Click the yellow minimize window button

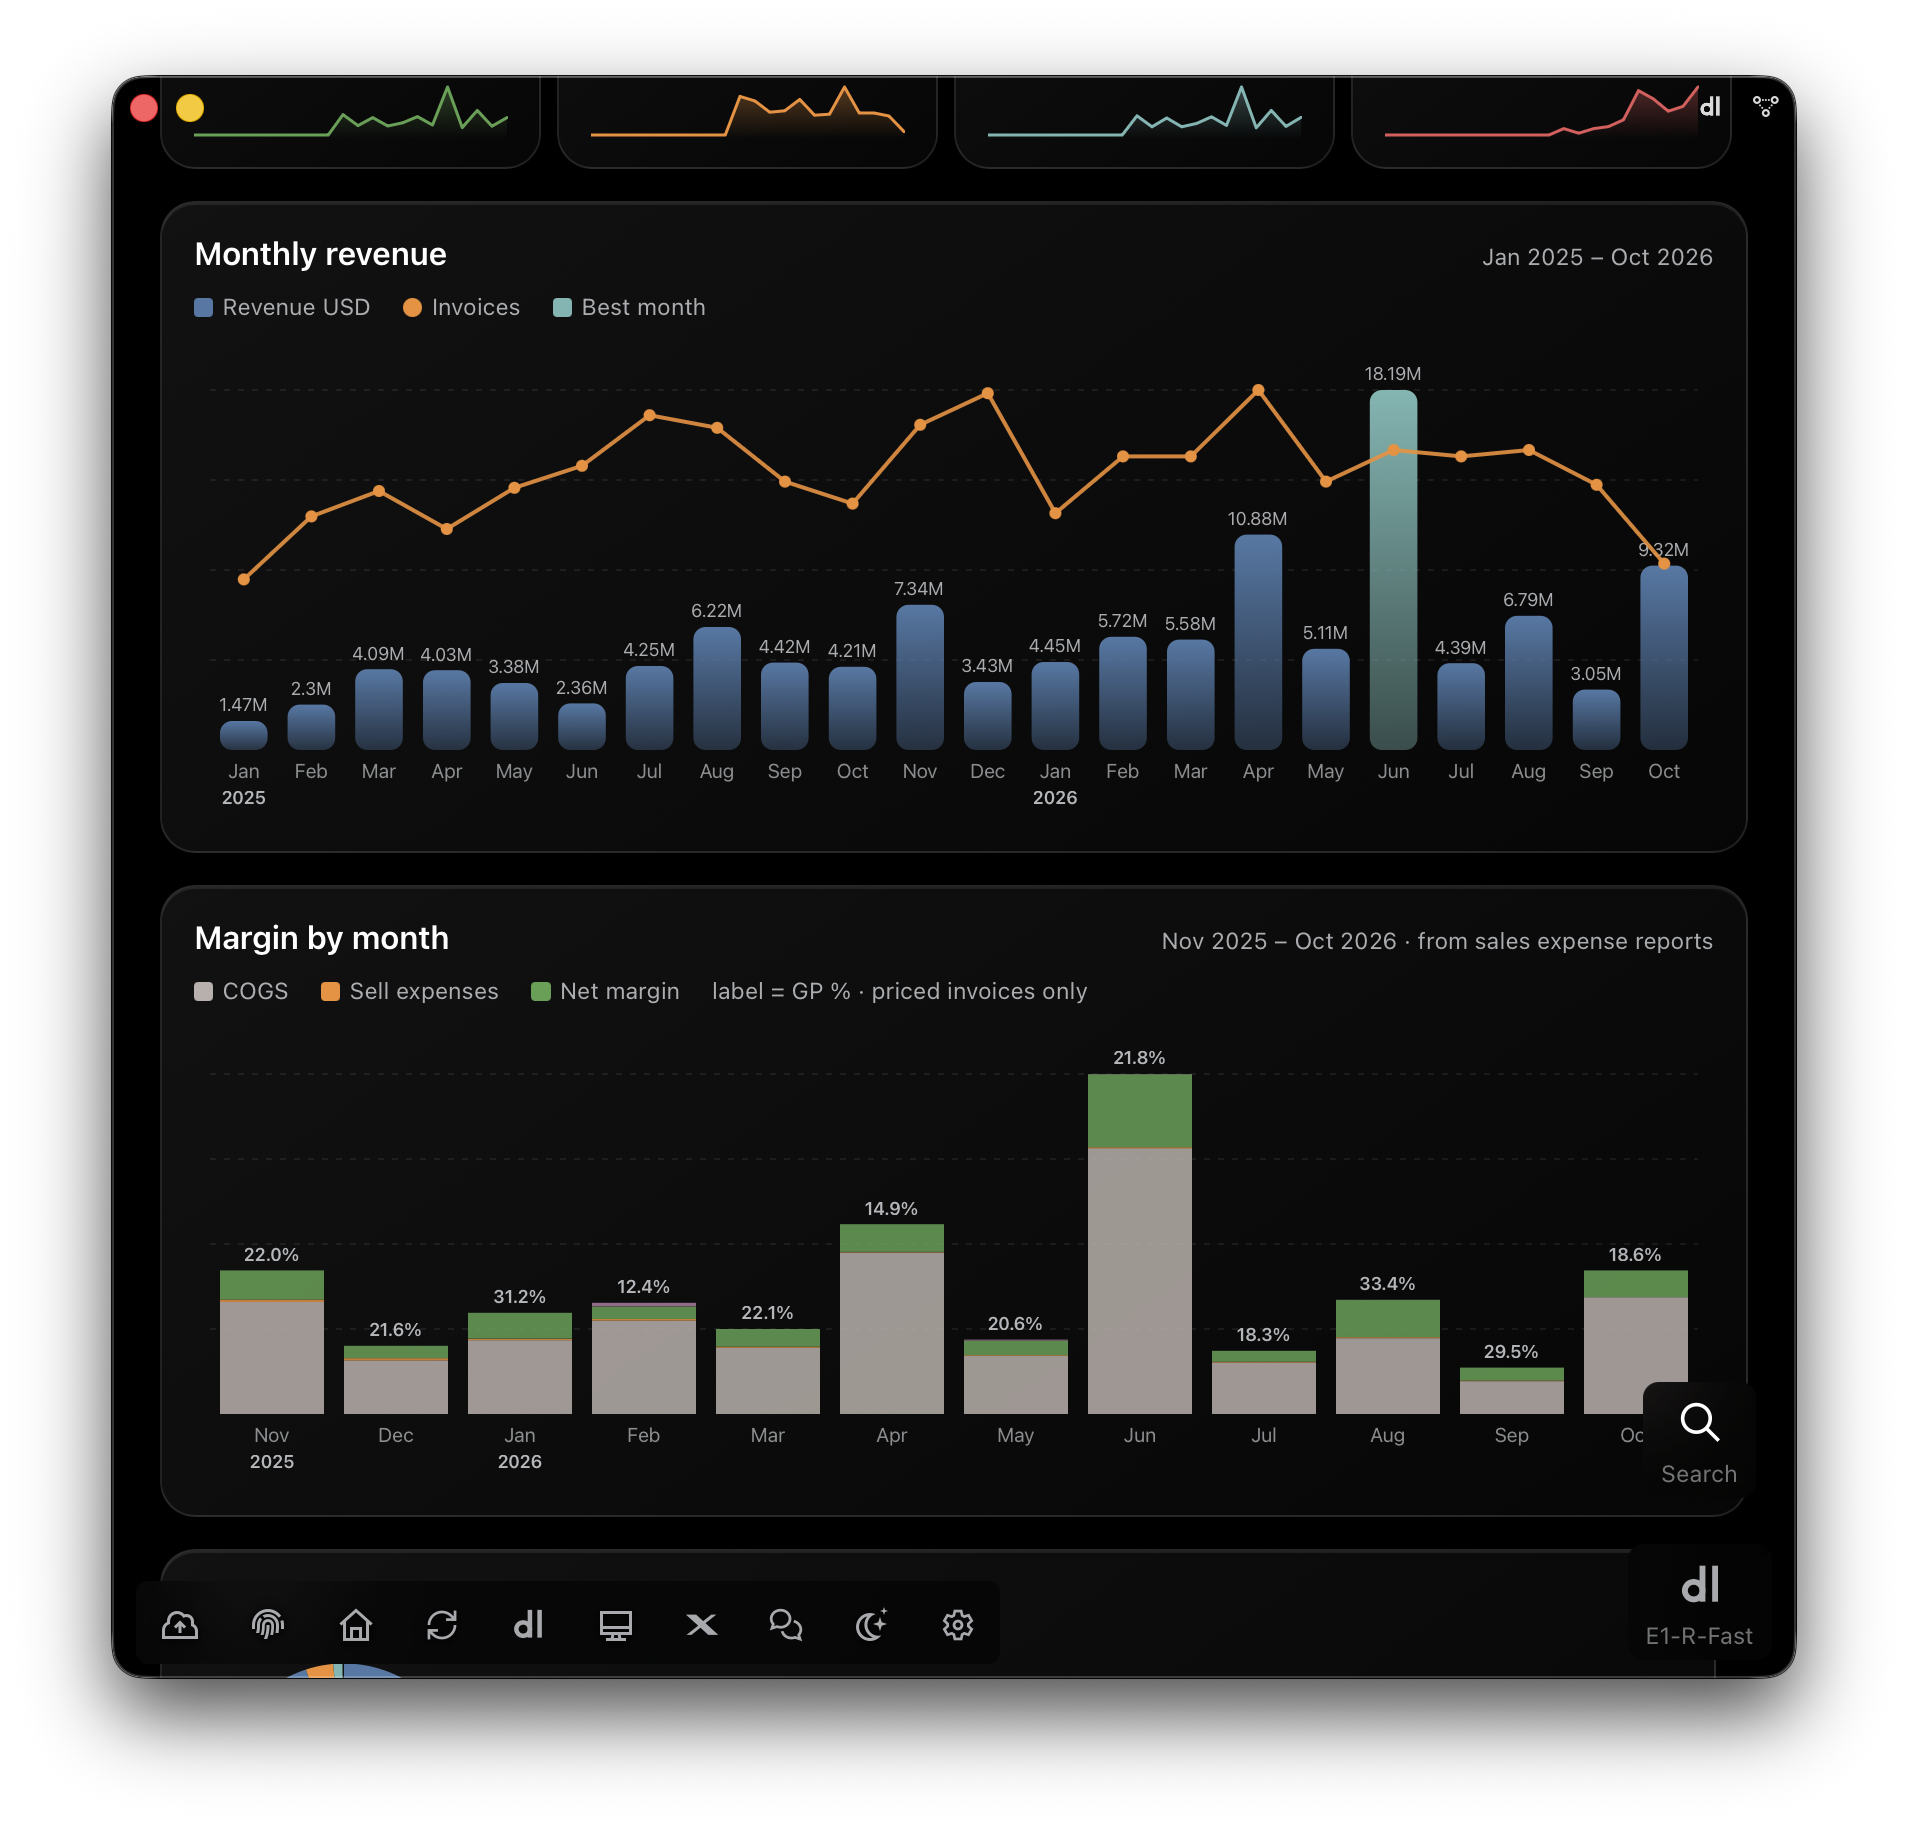[x=190, y=107]
